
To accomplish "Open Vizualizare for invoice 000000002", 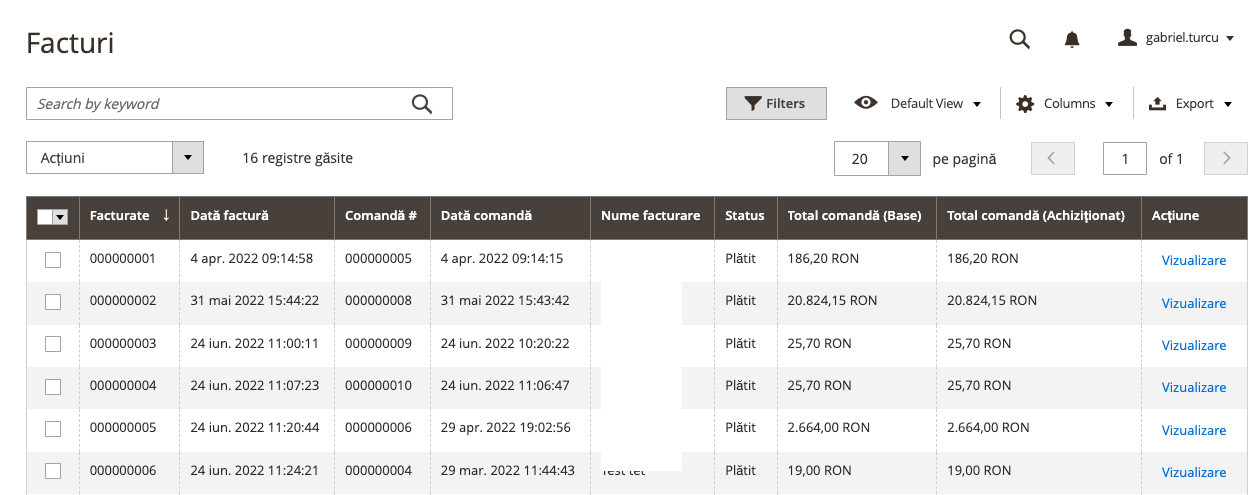I will click(x=1193, y=304).
